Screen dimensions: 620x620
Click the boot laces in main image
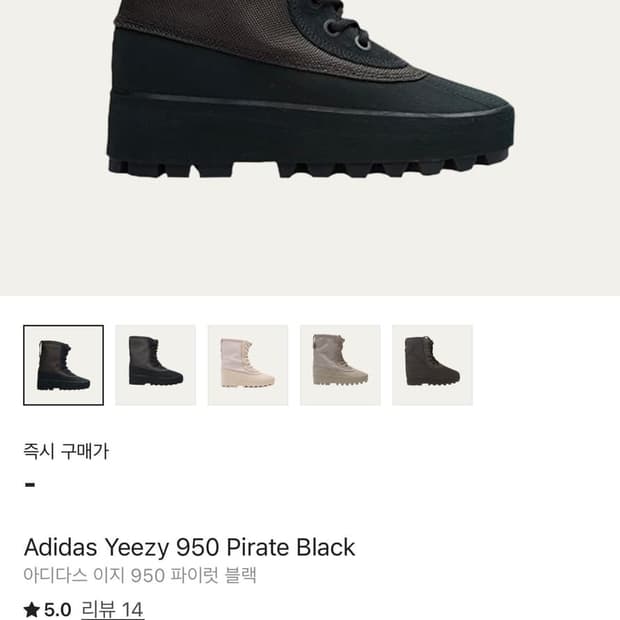click(x=342, y=22)
